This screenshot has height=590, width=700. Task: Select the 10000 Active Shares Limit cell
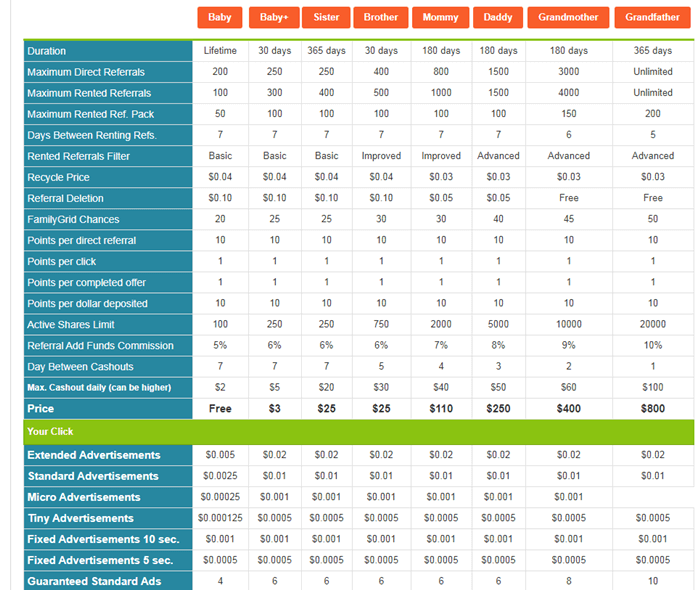click(568, 324)
